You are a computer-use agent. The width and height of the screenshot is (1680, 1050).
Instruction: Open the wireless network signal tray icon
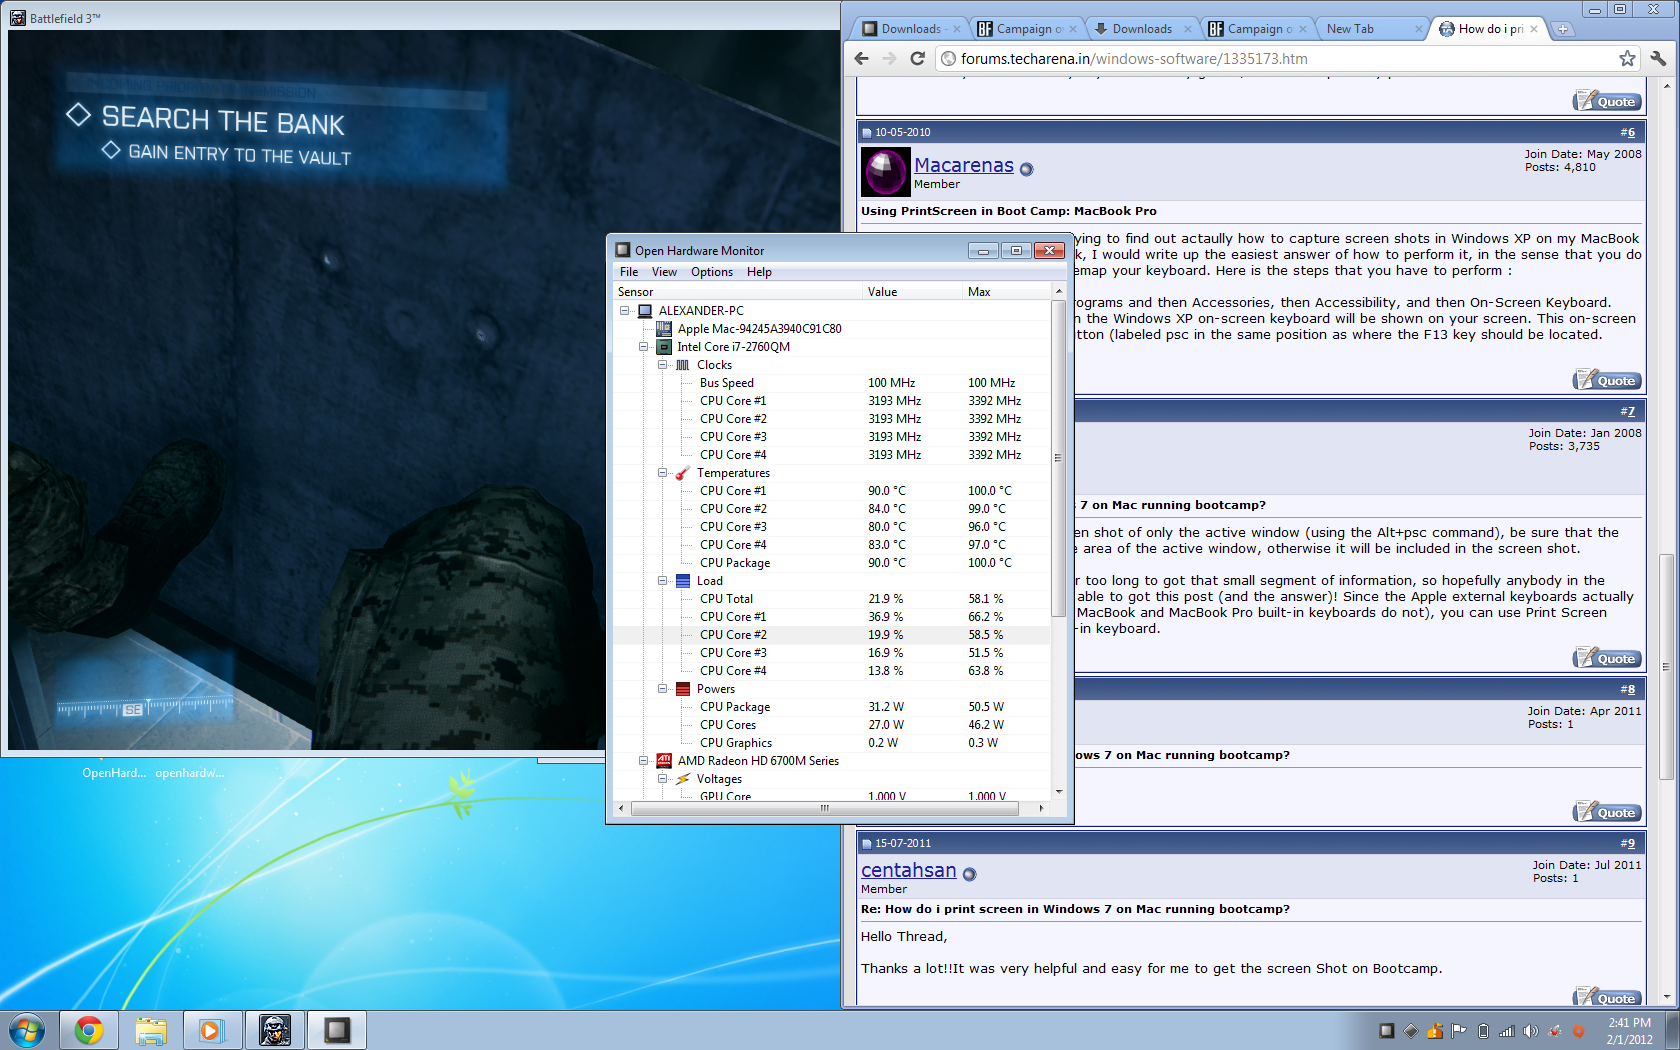point(1507,1031)
